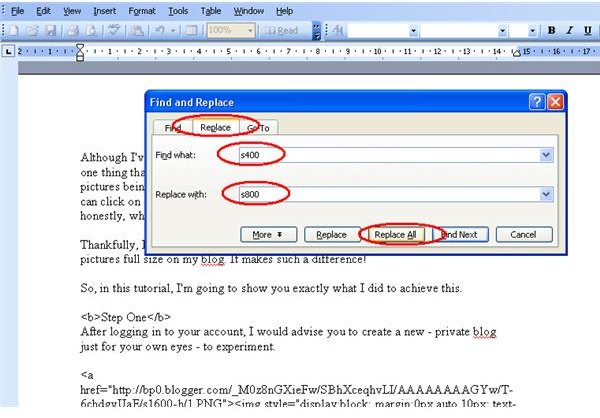Viewport: 600px width, 418px height.
Task: Click the Save floppy disk icon
Action: pos(51,30)
